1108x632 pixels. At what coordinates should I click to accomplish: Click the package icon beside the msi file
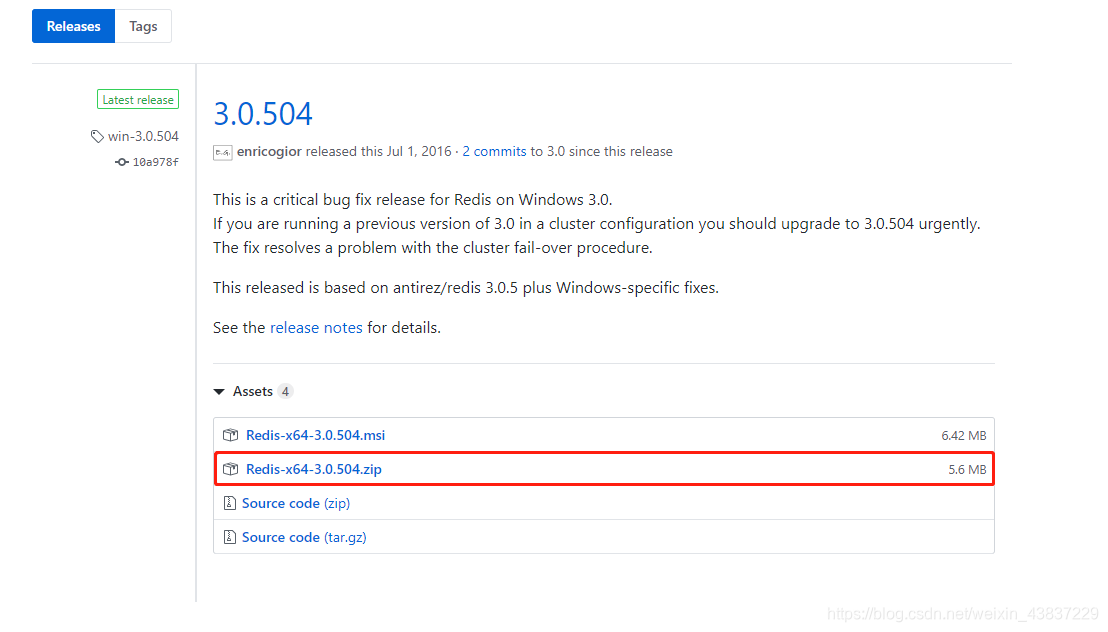pyautogui.click(x=230, y=435)
